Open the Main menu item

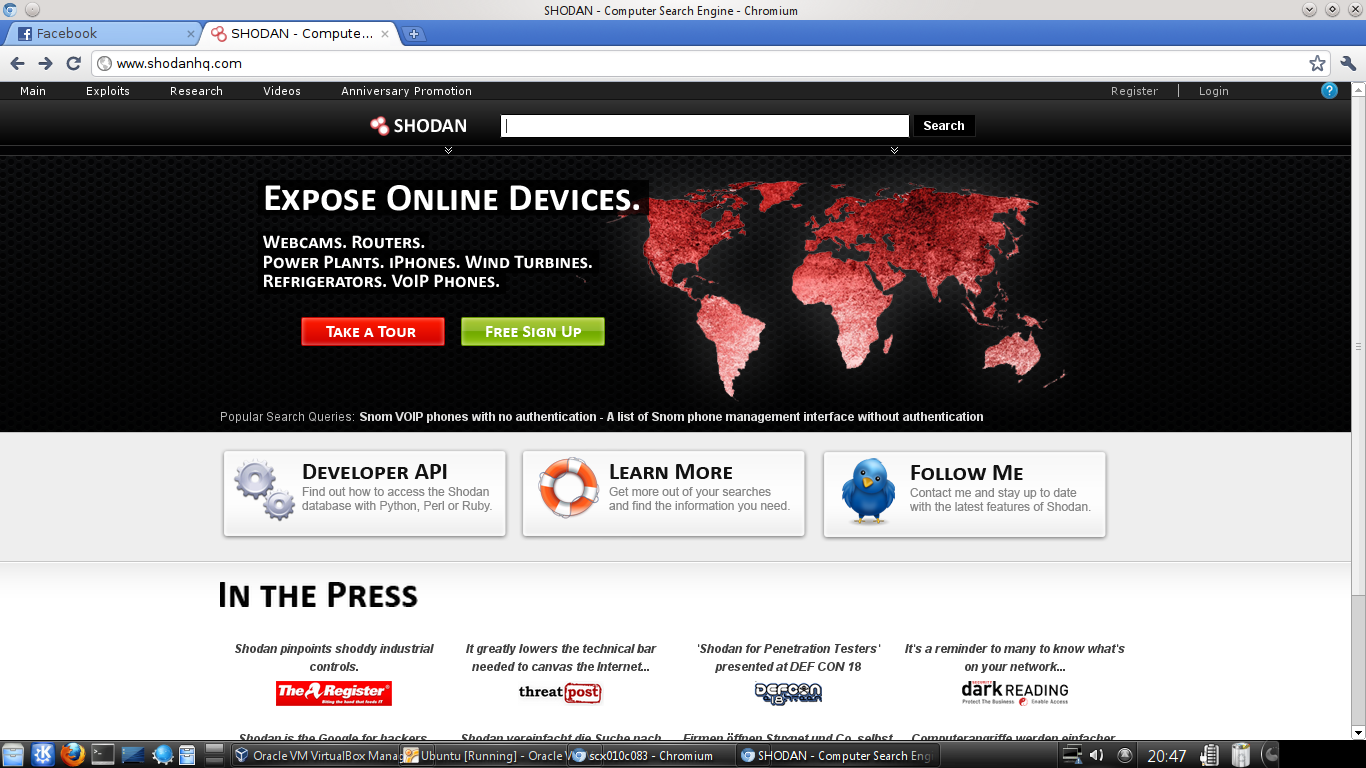click(33, 91)
